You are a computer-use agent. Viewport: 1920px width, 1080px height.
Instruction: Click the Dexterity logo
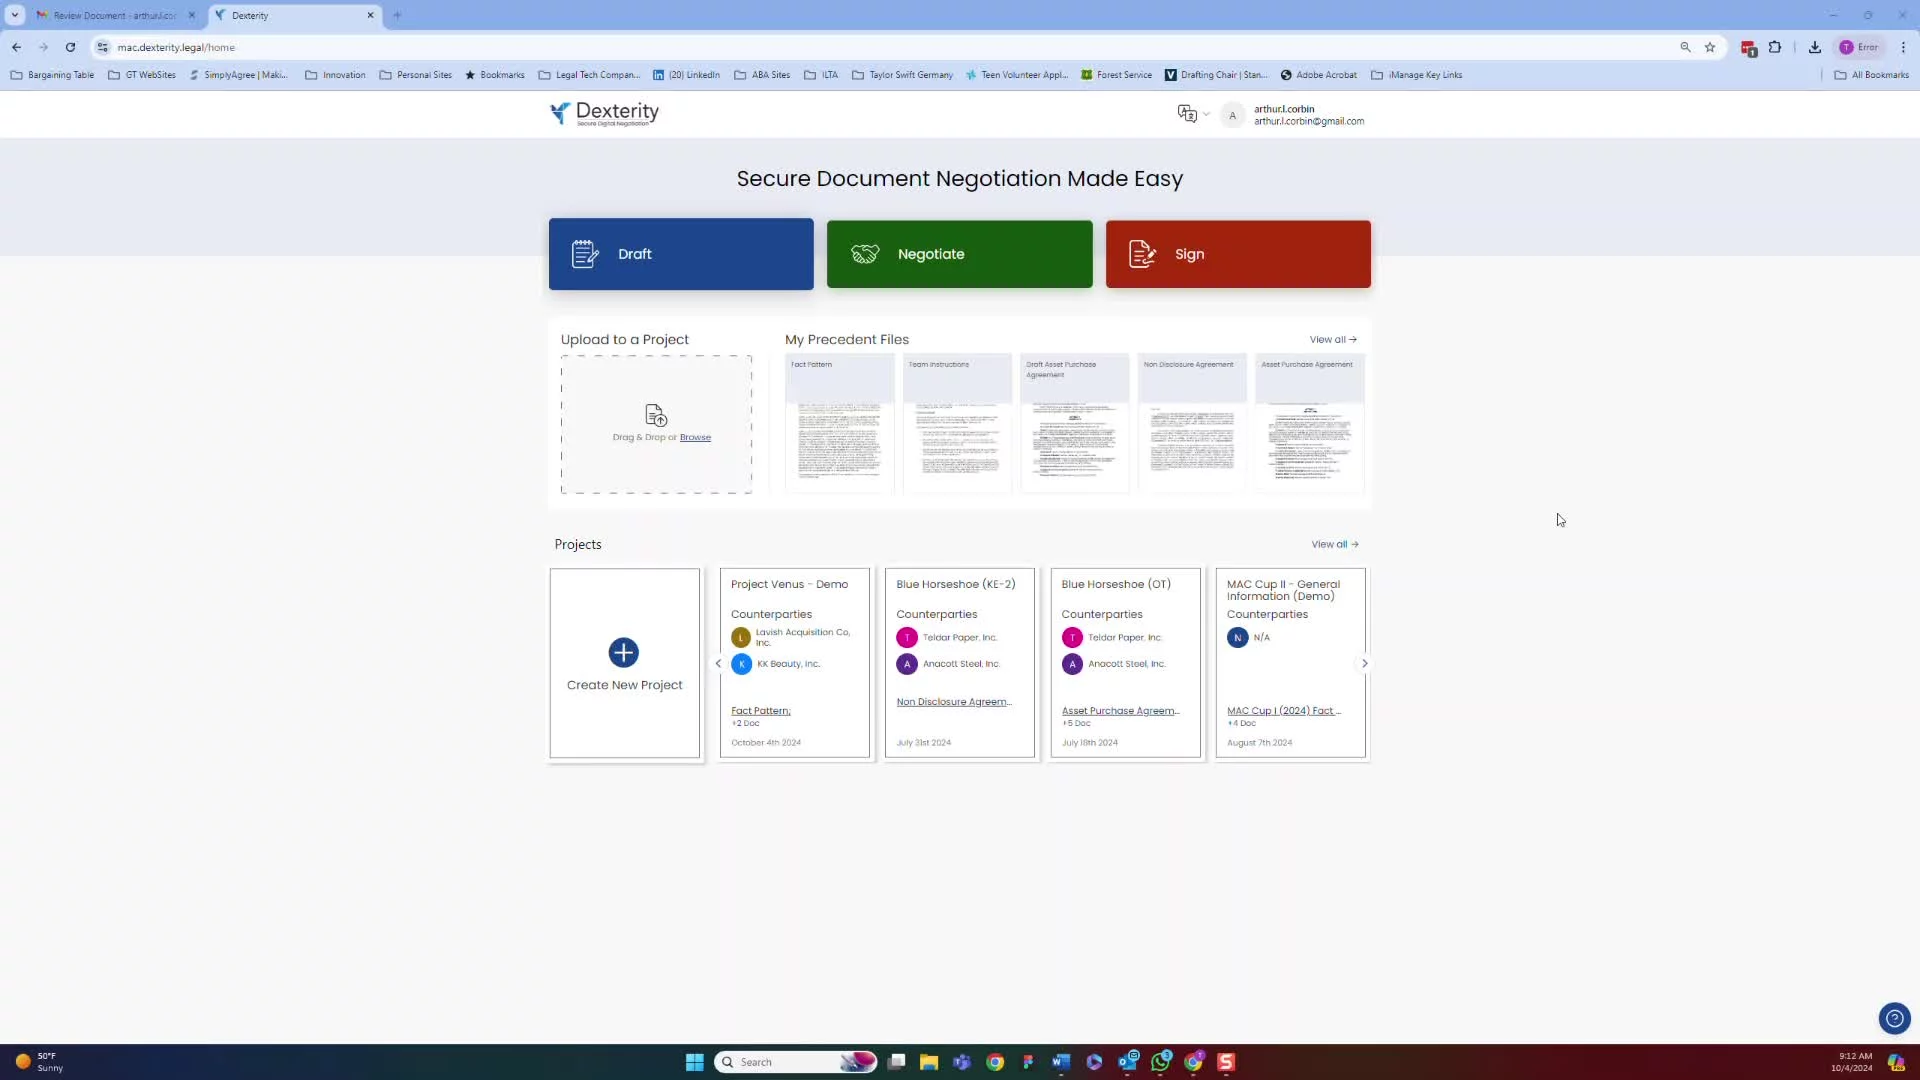click(x=605, y=114)
